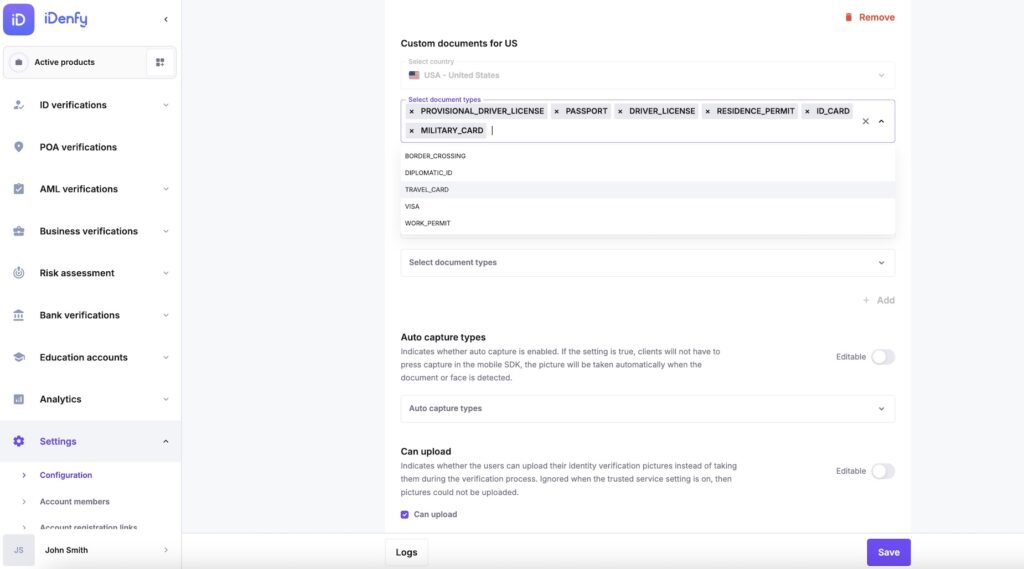Select WORK_PERMIT option
This screenshot has height=569, width=1024.
pos(647,223)
